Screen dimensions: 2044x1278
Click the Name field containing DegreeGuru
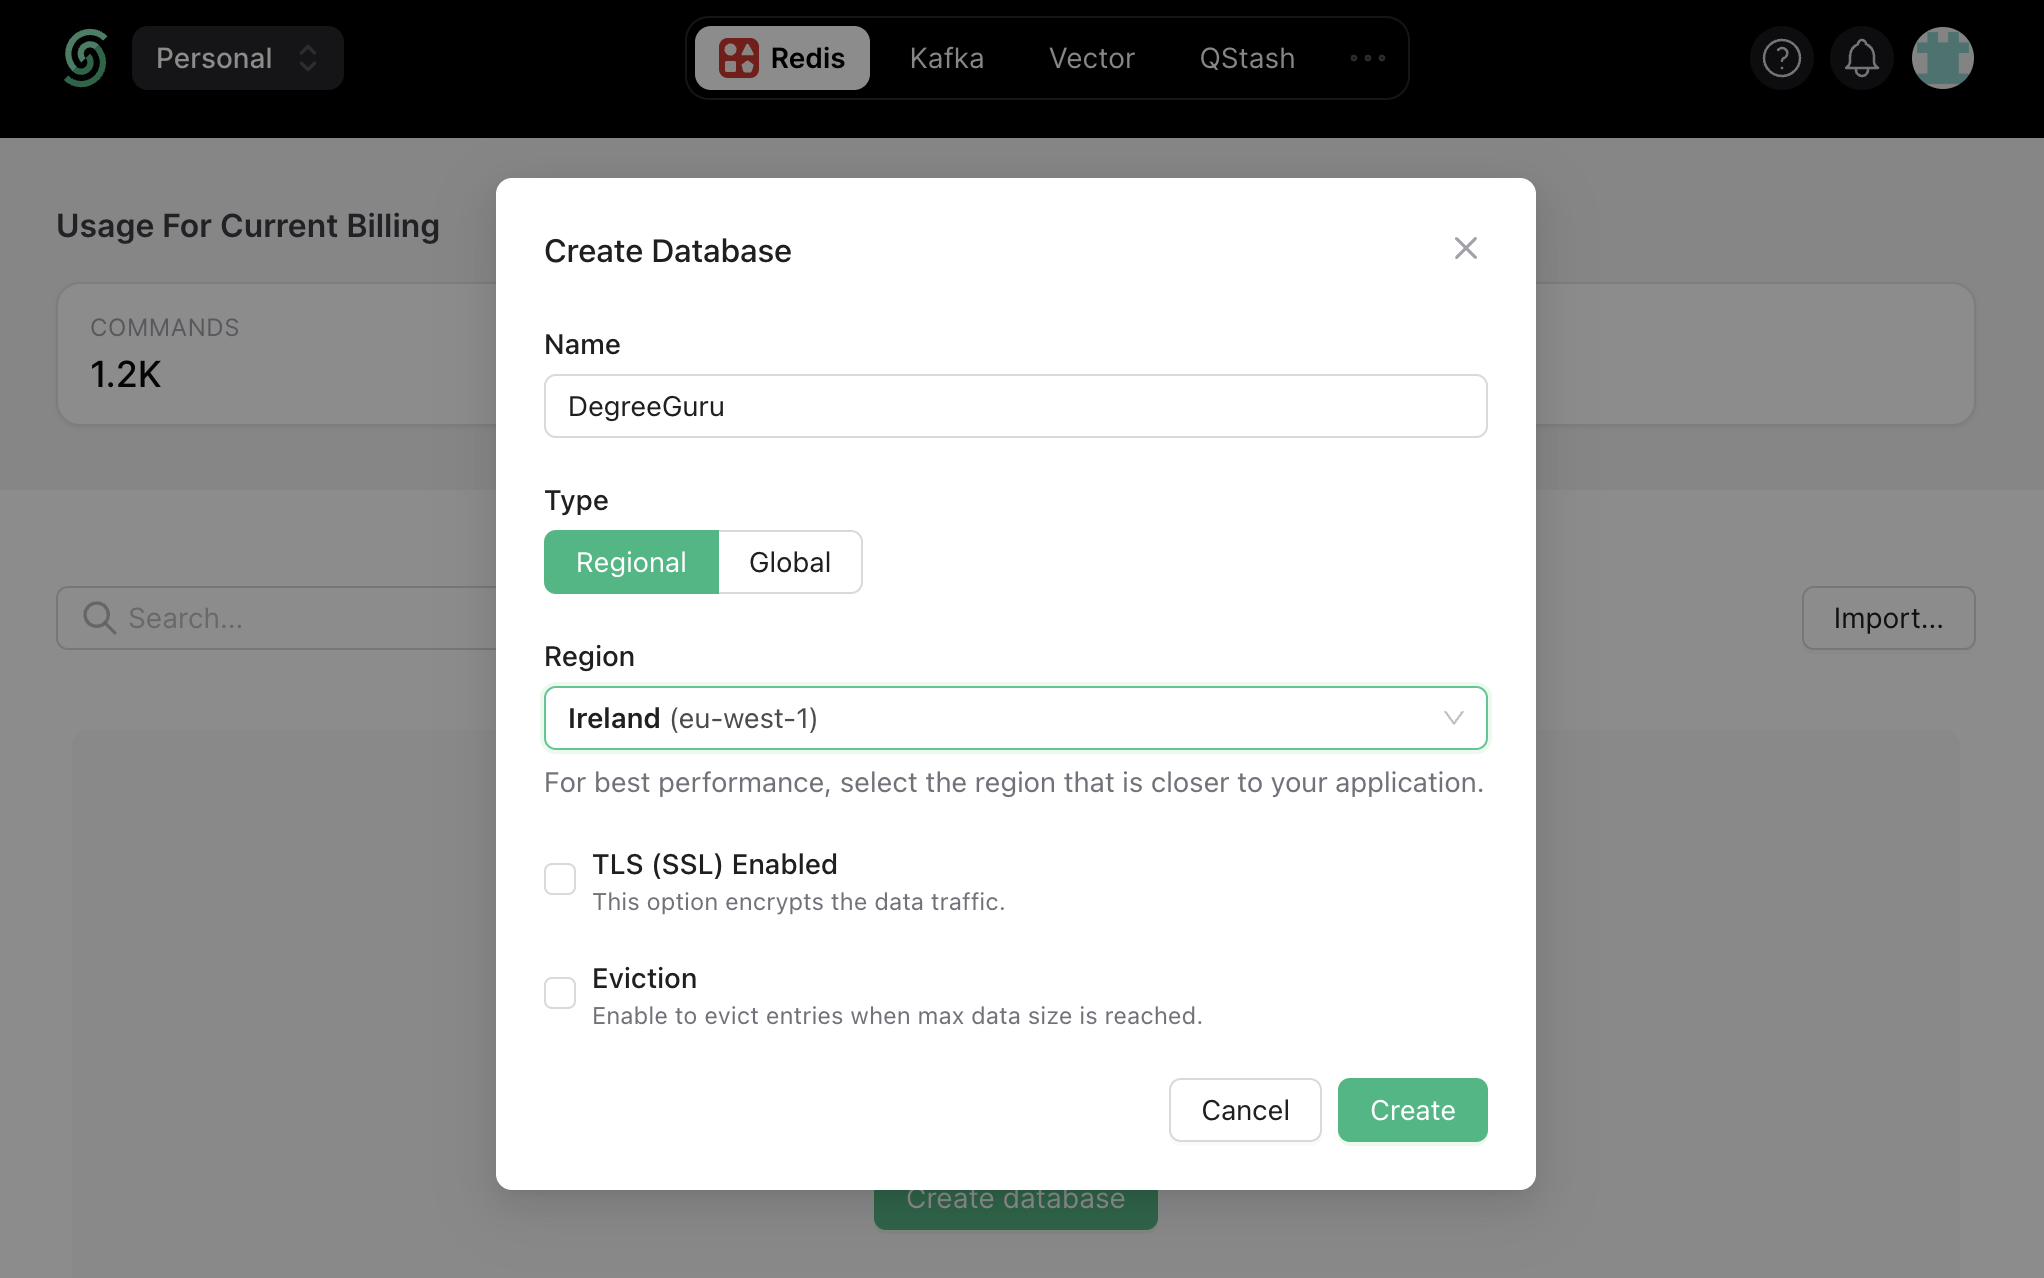[x=1015, y=406]
